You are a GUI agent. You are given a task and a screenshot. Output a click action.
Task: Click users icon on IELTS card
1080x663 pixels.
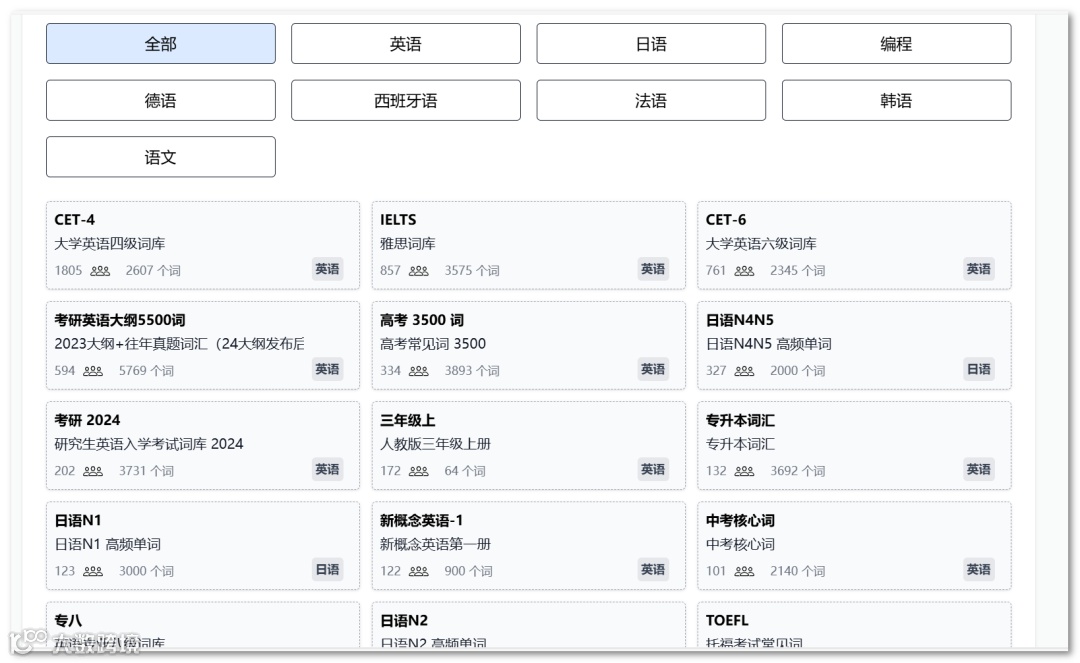418,271
